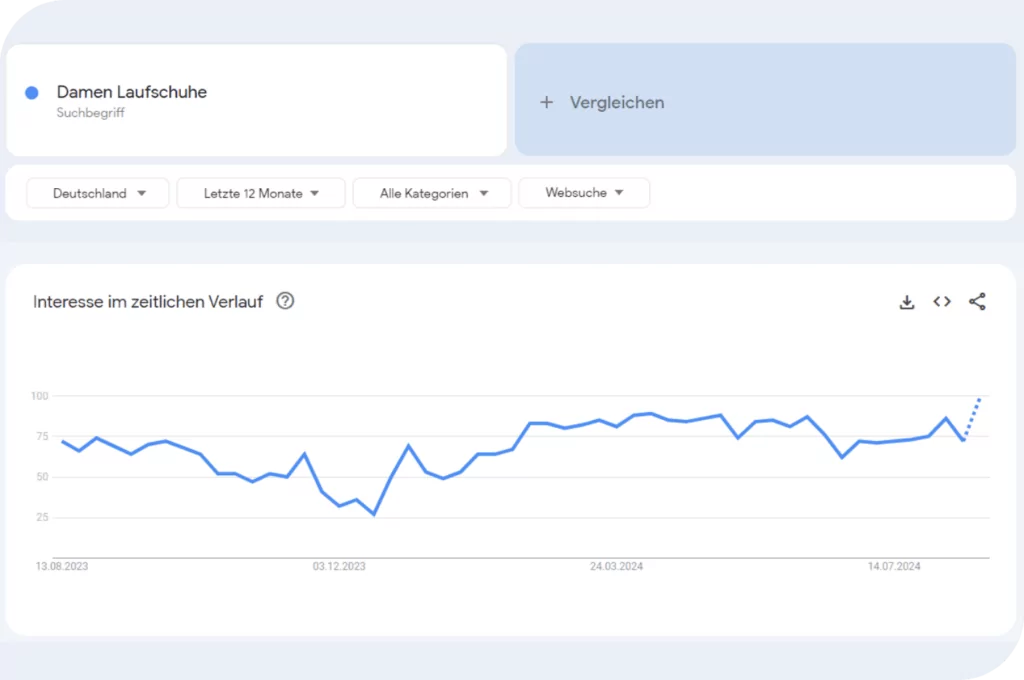Click the share icon for the chart
The height and width of the screenshot is (680, 1024).
977,302
